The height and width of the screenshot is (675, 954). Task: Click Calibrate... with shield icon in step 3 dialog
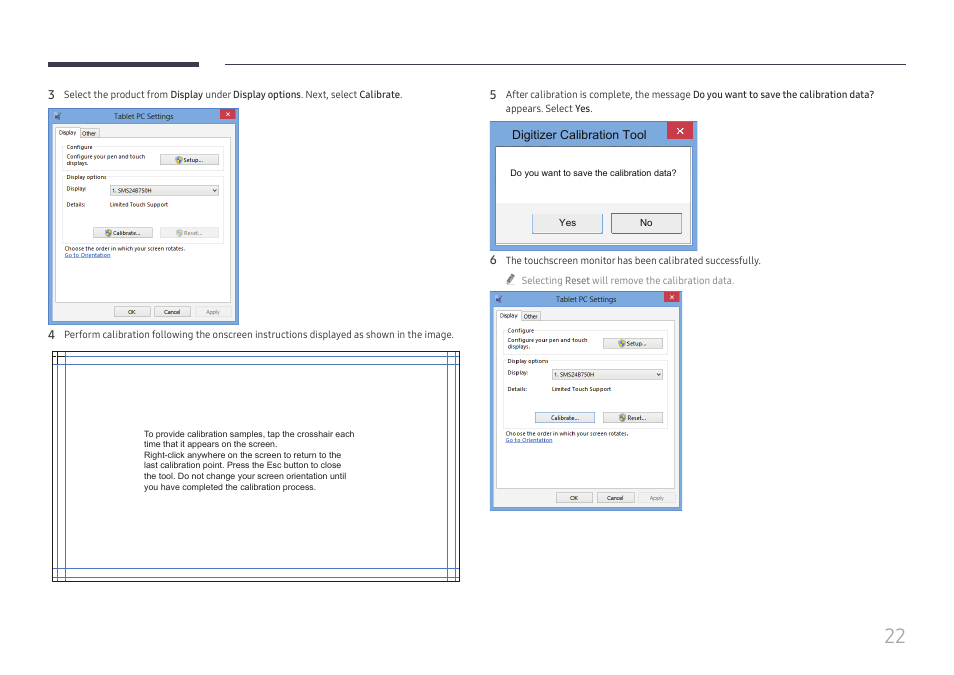point(123,233)
